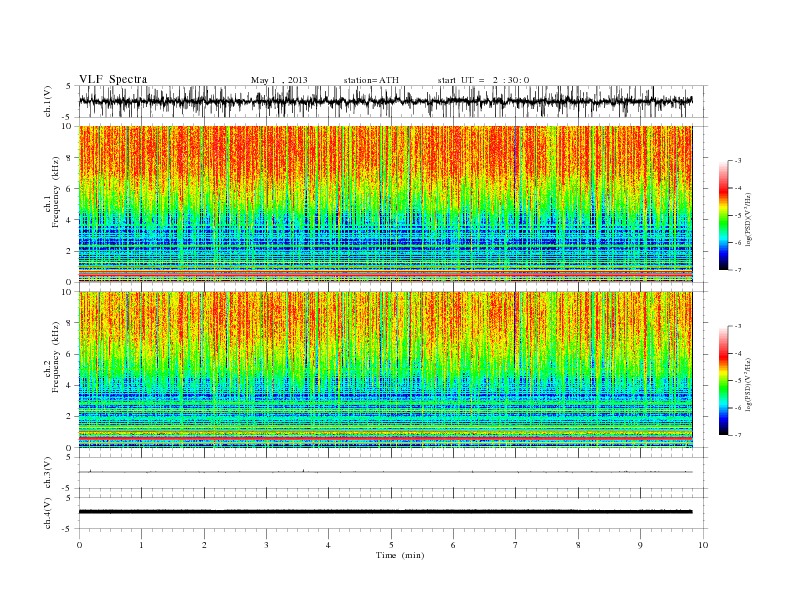Click the ch.4 voltage trace panel
This screenshot has height=612, width=792.
pyautogui.click(x=393, y=512)
